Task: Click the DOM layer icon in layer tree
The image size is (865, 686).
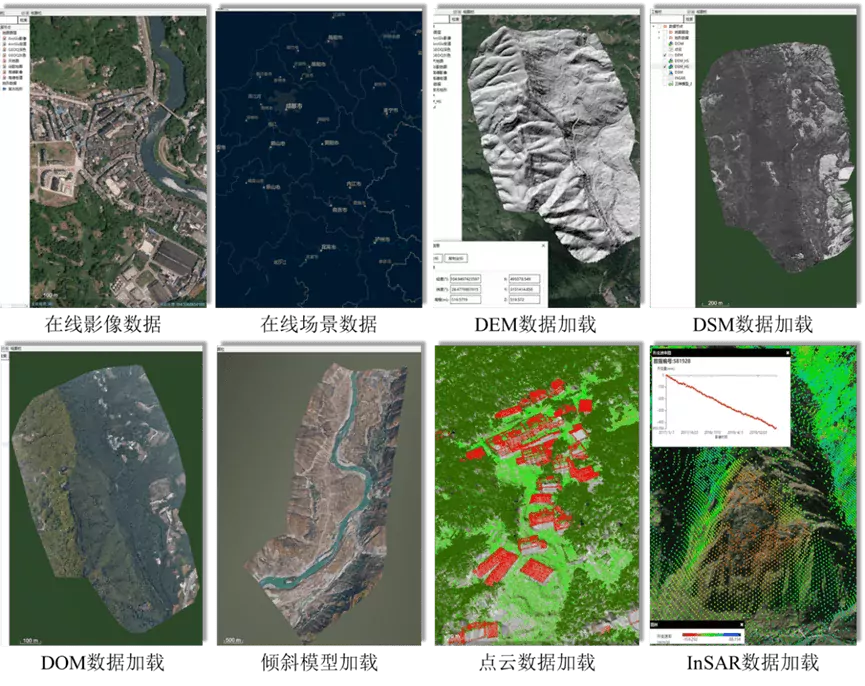Action: coord(673,45)
